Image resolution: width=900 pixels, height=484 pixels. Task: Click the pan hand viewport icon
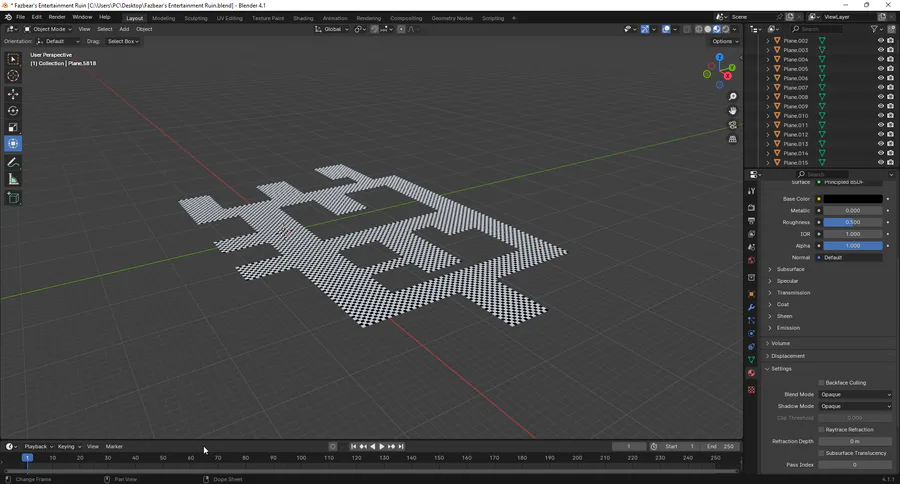coord(732,111)
